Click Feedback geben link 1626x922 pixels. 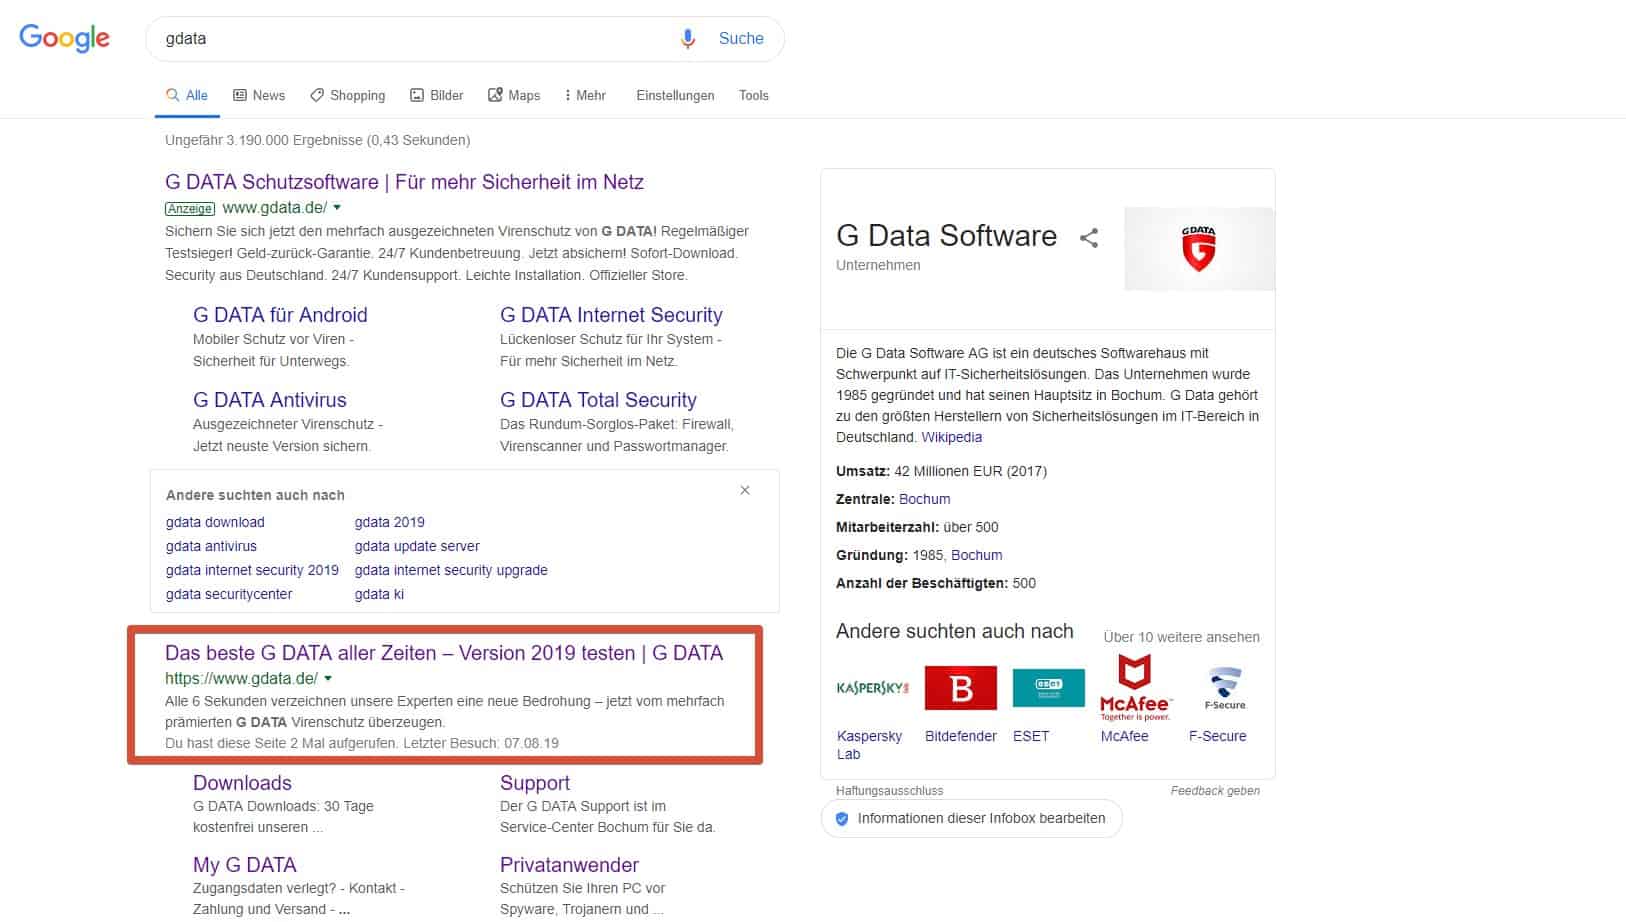(1215, 791)
